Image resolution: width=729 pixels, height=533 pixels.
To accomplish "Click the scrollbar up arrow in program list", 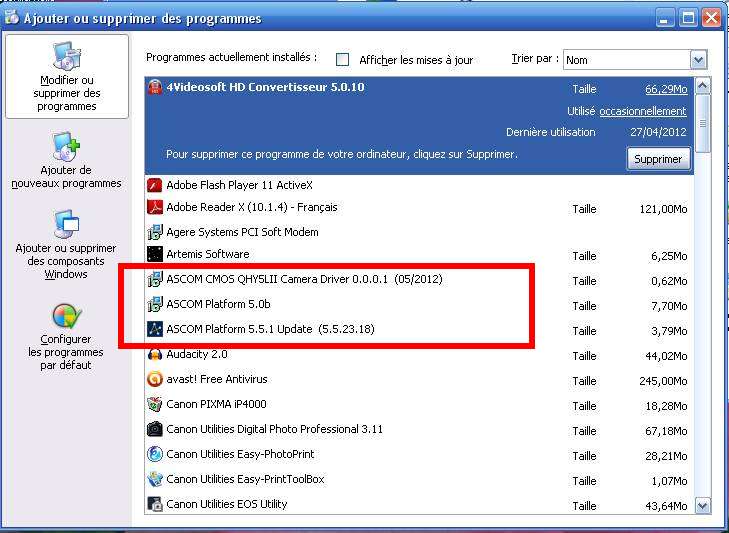I will [702, 86].
